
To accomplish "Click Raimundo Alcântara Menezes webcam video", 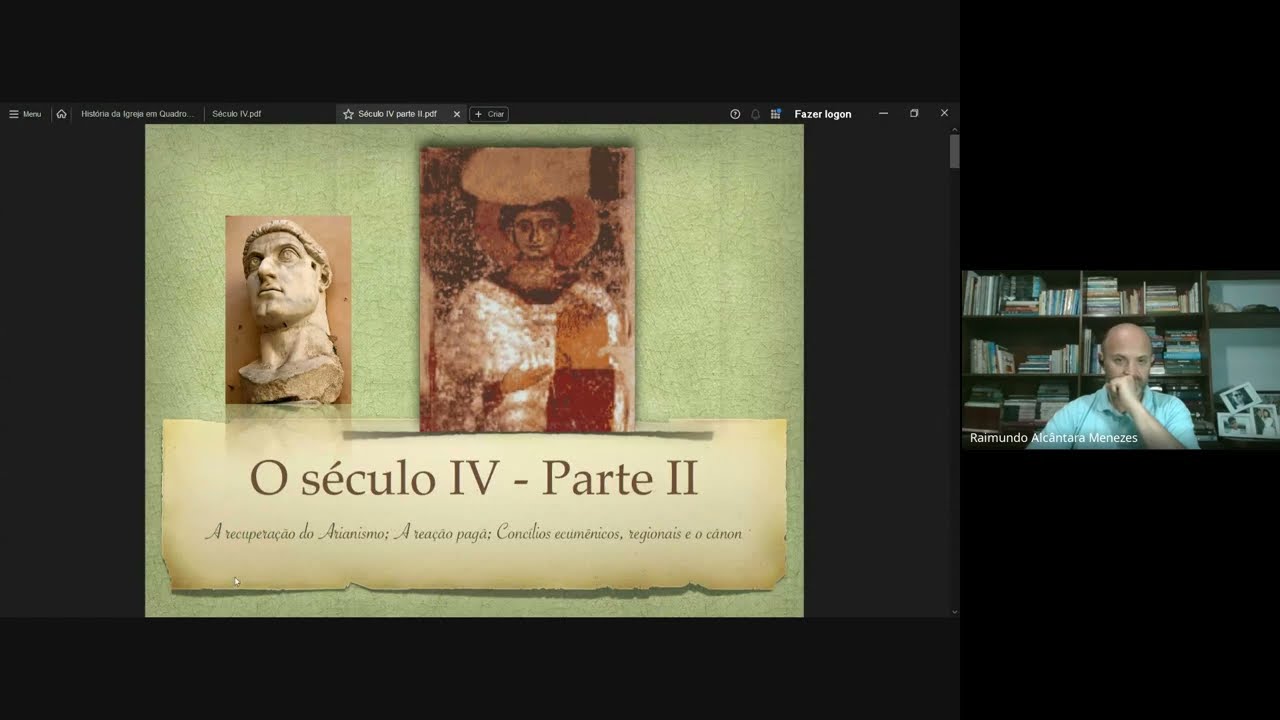I will pyautogui.click(x=1120, y=360).
